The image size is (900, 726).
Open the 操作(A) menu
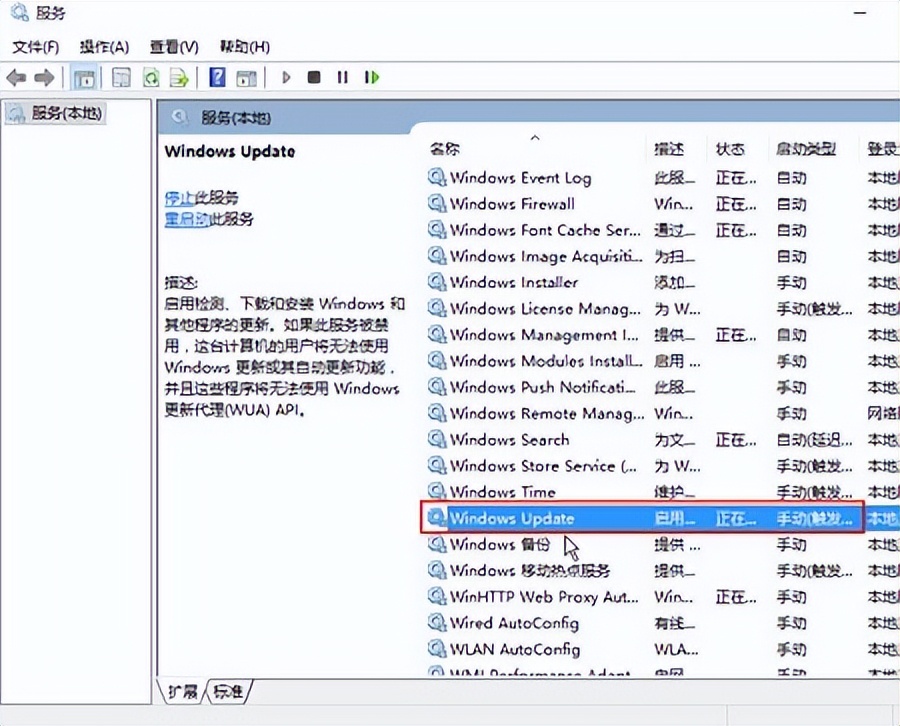tap(103, 46)
